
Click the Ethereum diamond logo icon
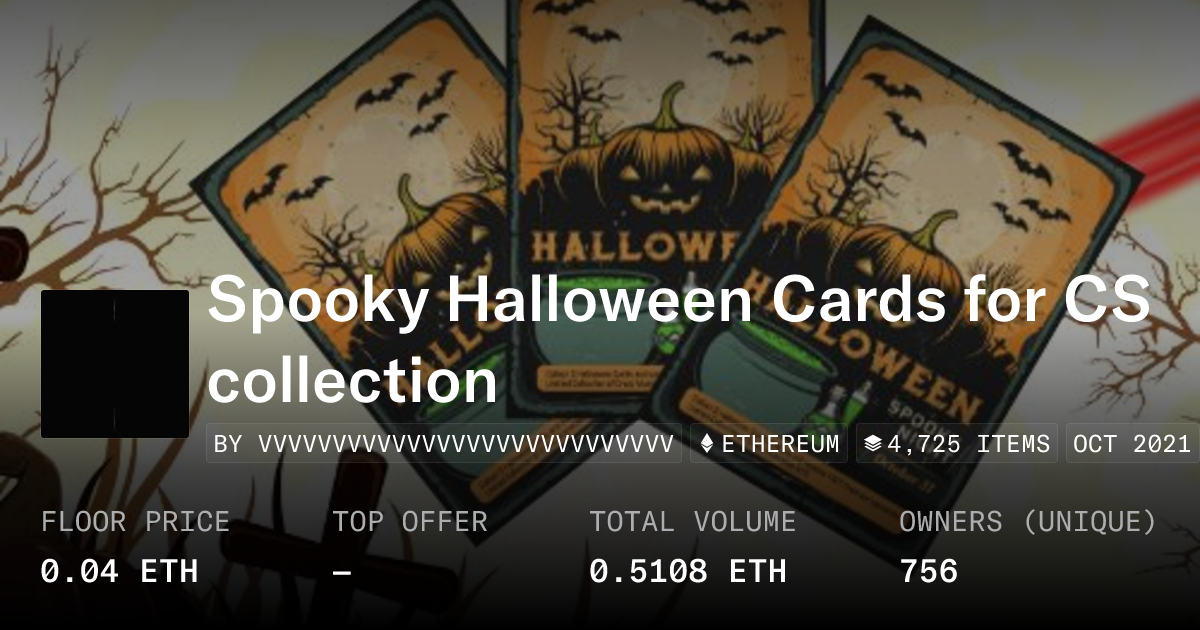[707, 444]
